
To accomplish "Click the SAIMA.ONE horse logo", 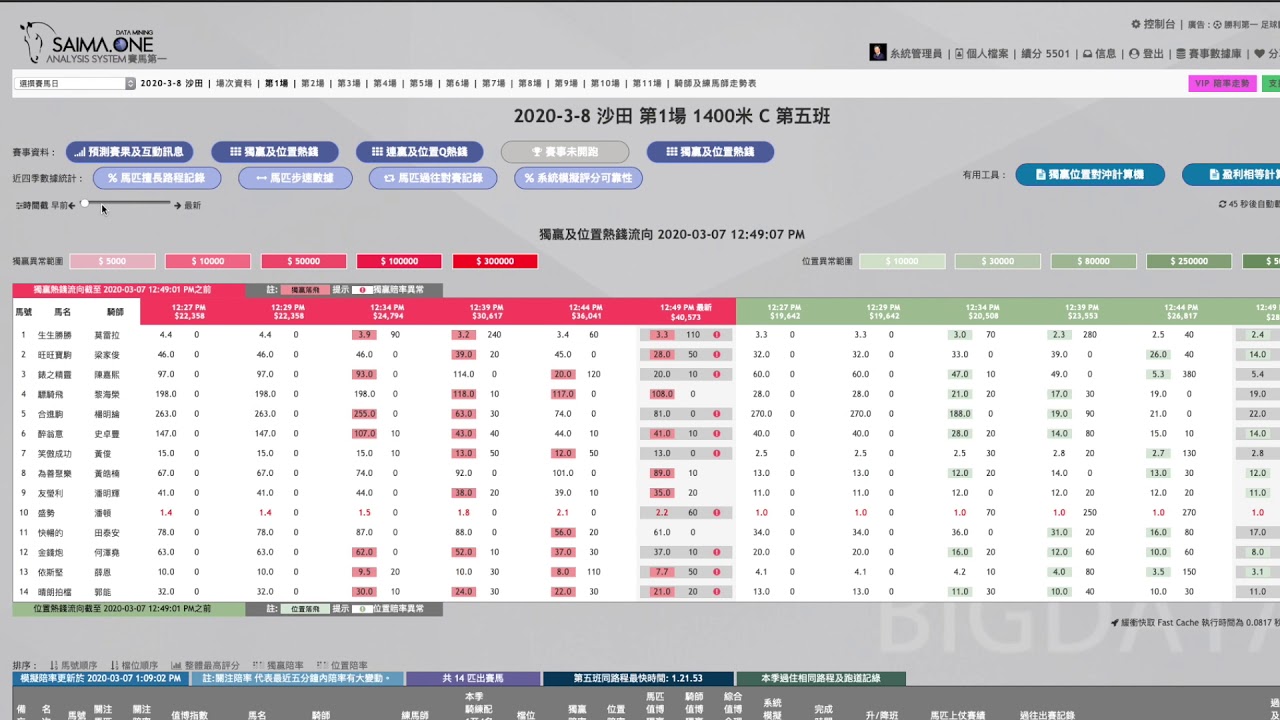I will pos(93,43).
